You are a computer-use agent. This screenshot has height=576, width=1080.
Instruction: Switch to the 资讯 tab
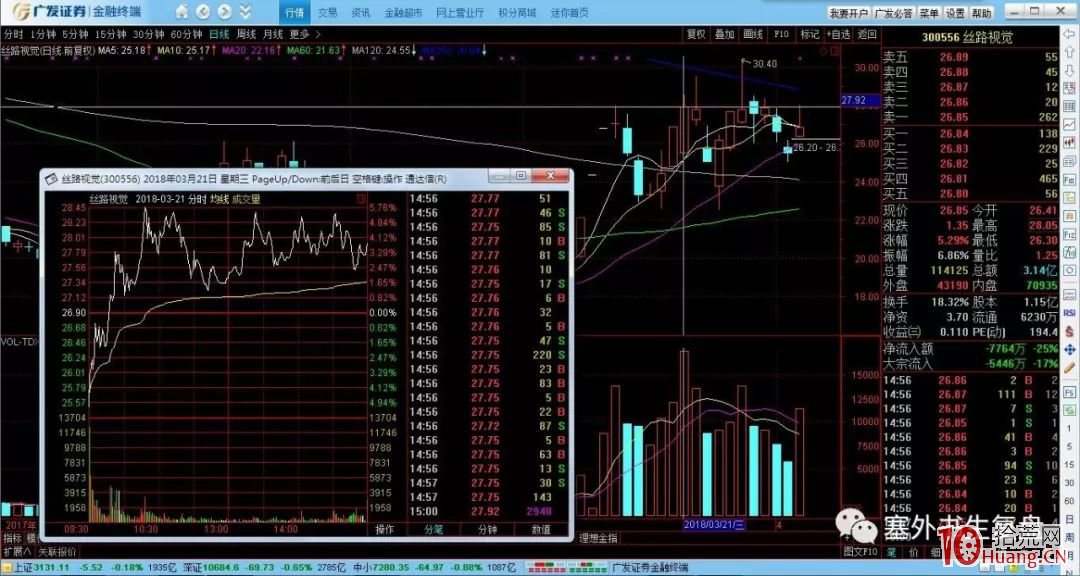pyautogui.click(x=360, y=12)
